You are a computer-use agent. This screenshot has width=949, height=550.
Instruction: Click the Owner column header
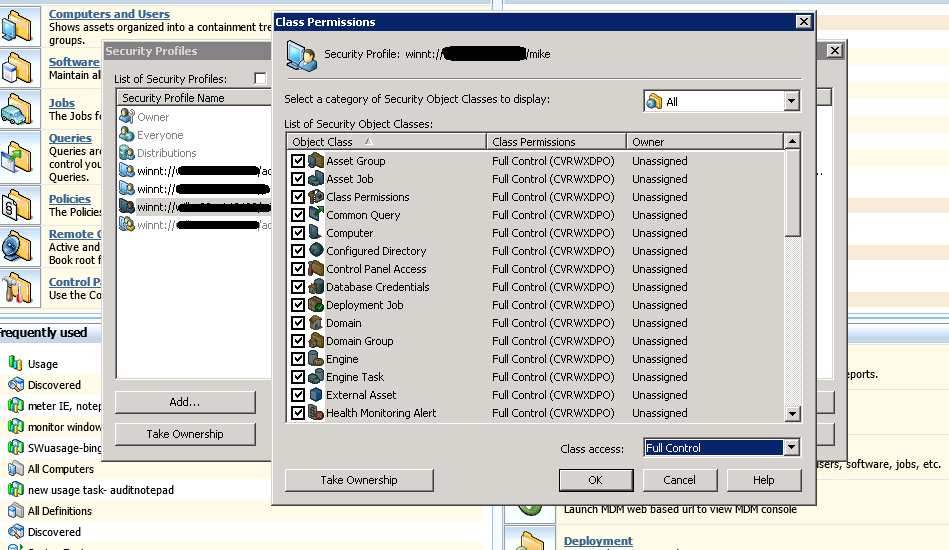[705, 142]
